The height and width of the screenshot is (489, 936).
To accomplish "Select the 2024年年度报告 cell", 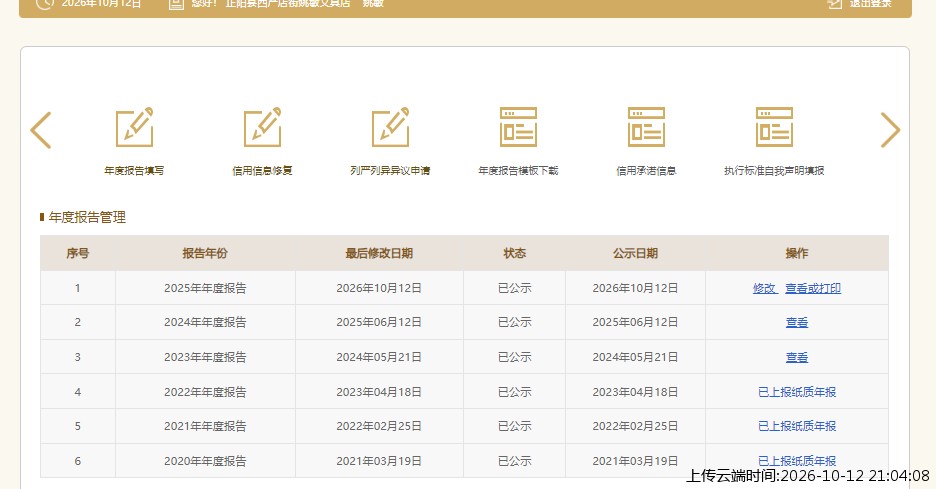I will coord(205,322).
